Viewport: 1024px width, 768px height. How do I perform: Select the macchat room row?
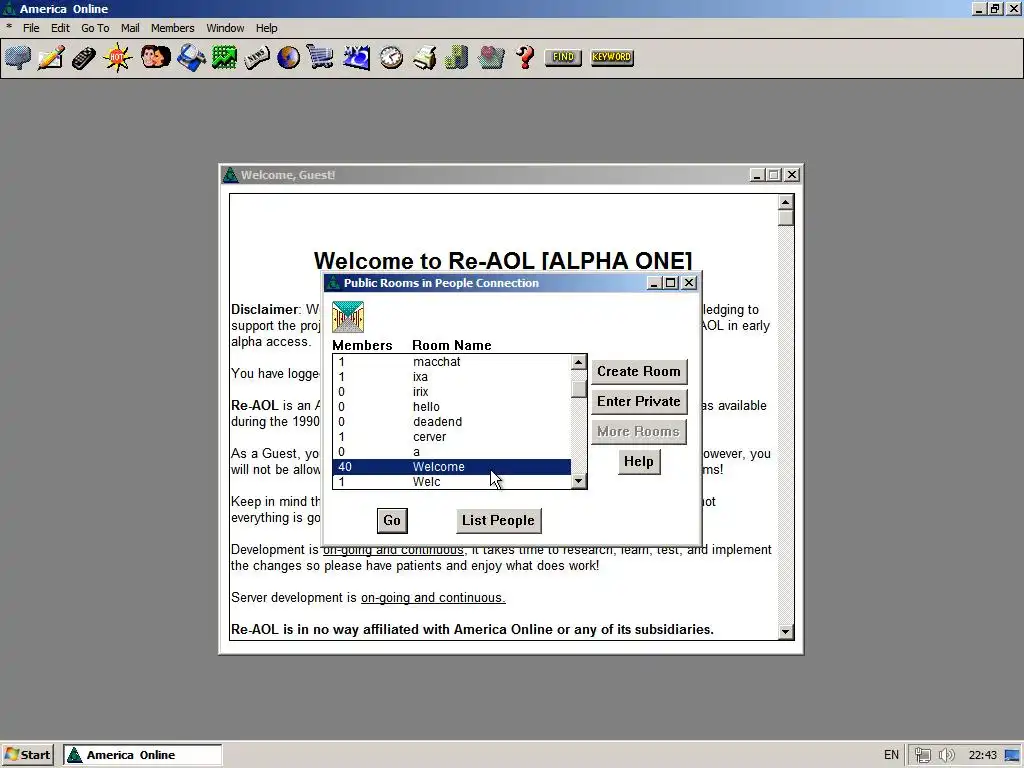tap(452, 362)
